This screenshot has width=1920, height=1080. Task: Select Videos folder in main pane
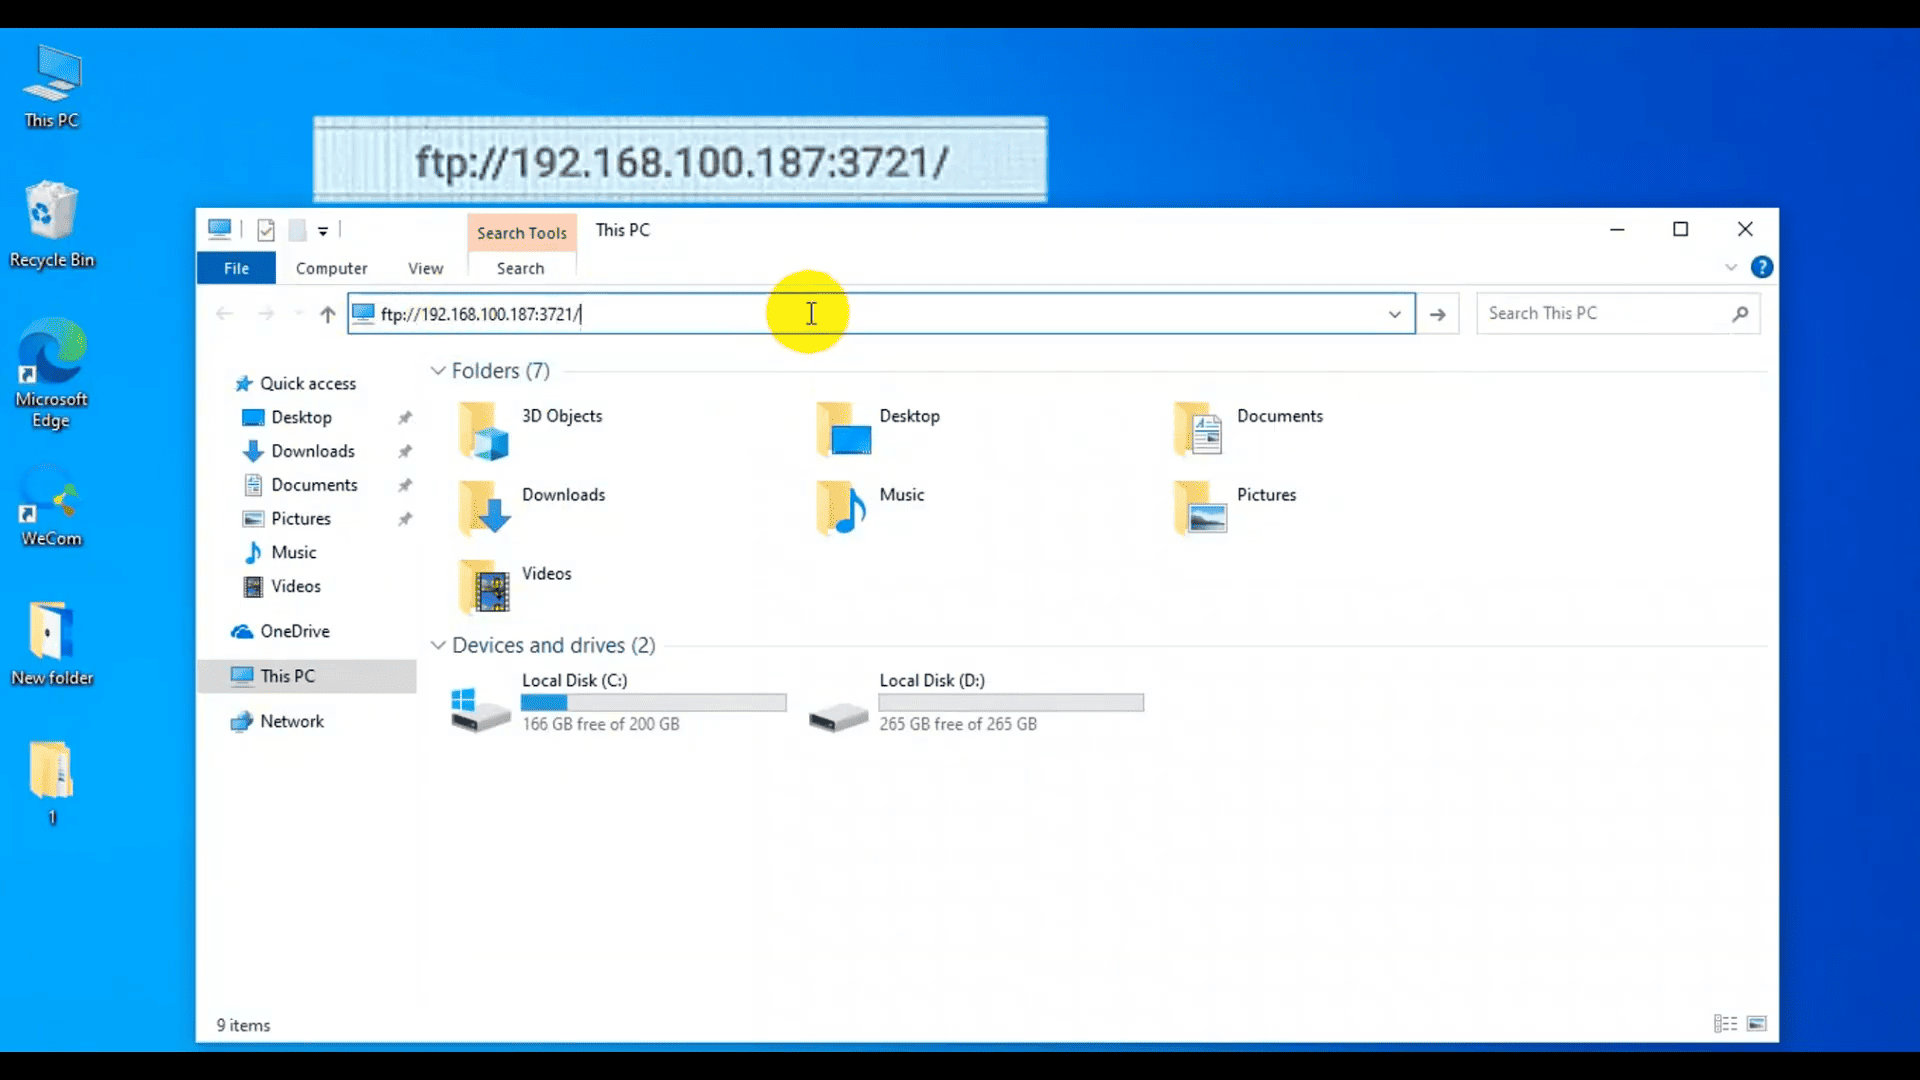pos(515,586)
